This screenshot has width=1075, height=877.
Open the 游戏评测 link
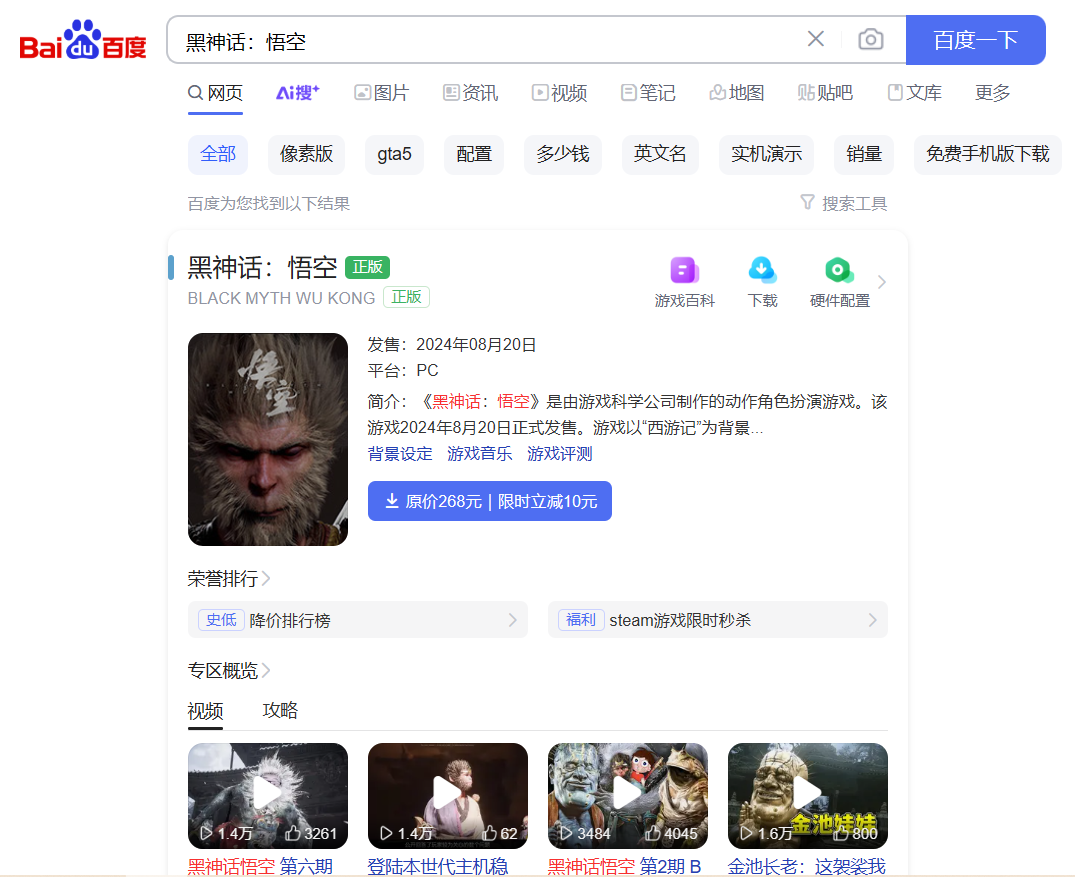coord(559,454)
